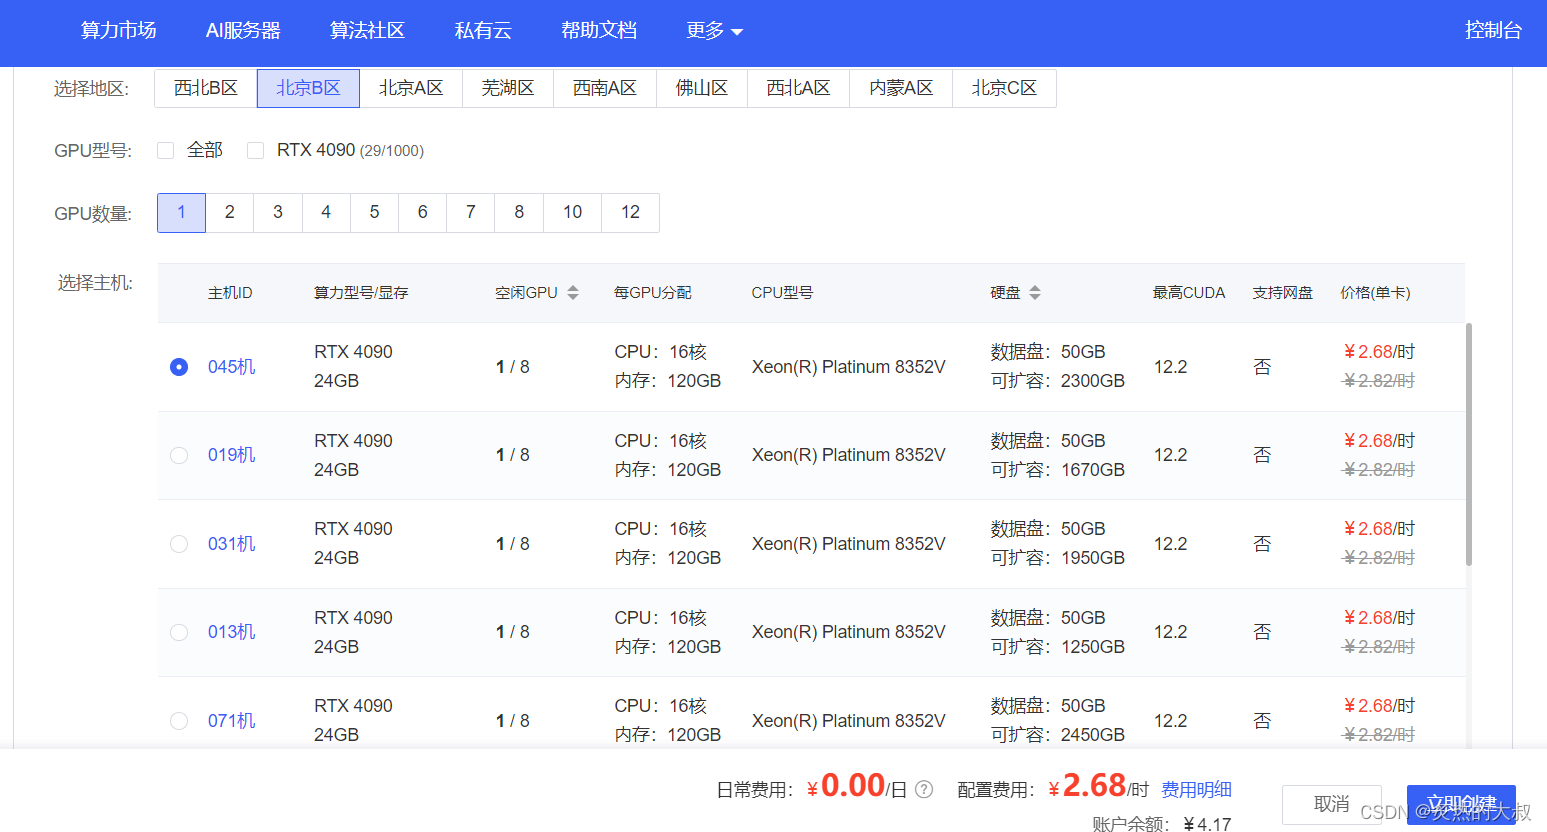Click the 可扩容: 1950GB cell
This screenshot has width=1547, height=832.
1058,558
